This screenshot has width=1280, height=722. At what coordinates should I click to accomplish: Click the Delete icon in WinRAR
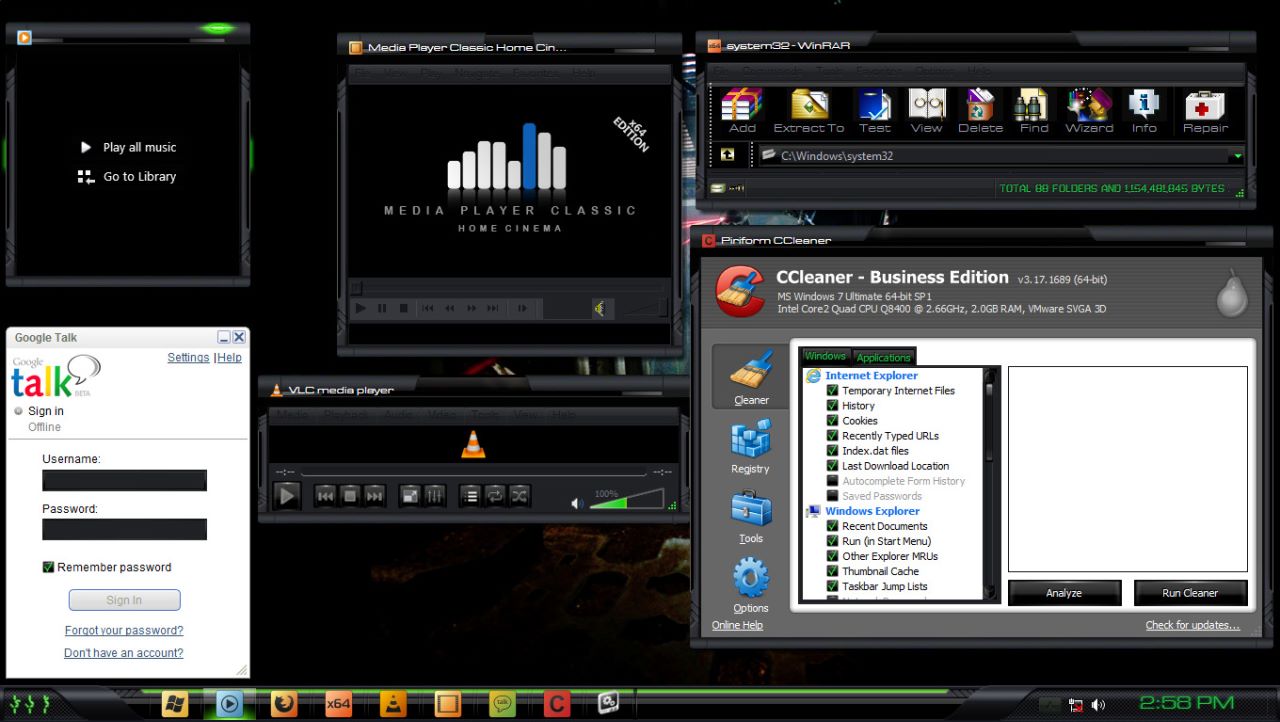(981, 110)
